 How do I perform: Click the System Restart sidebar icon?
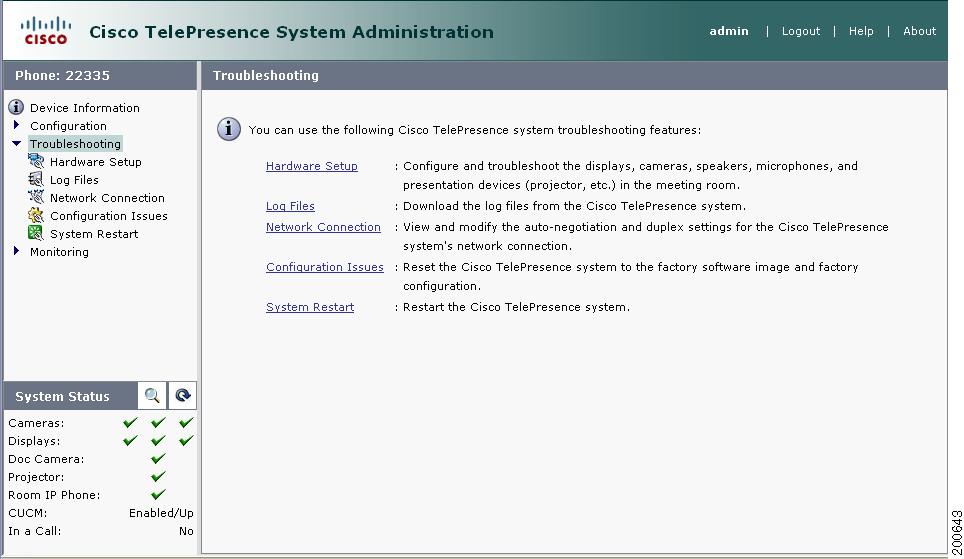(x=36, y=234)
